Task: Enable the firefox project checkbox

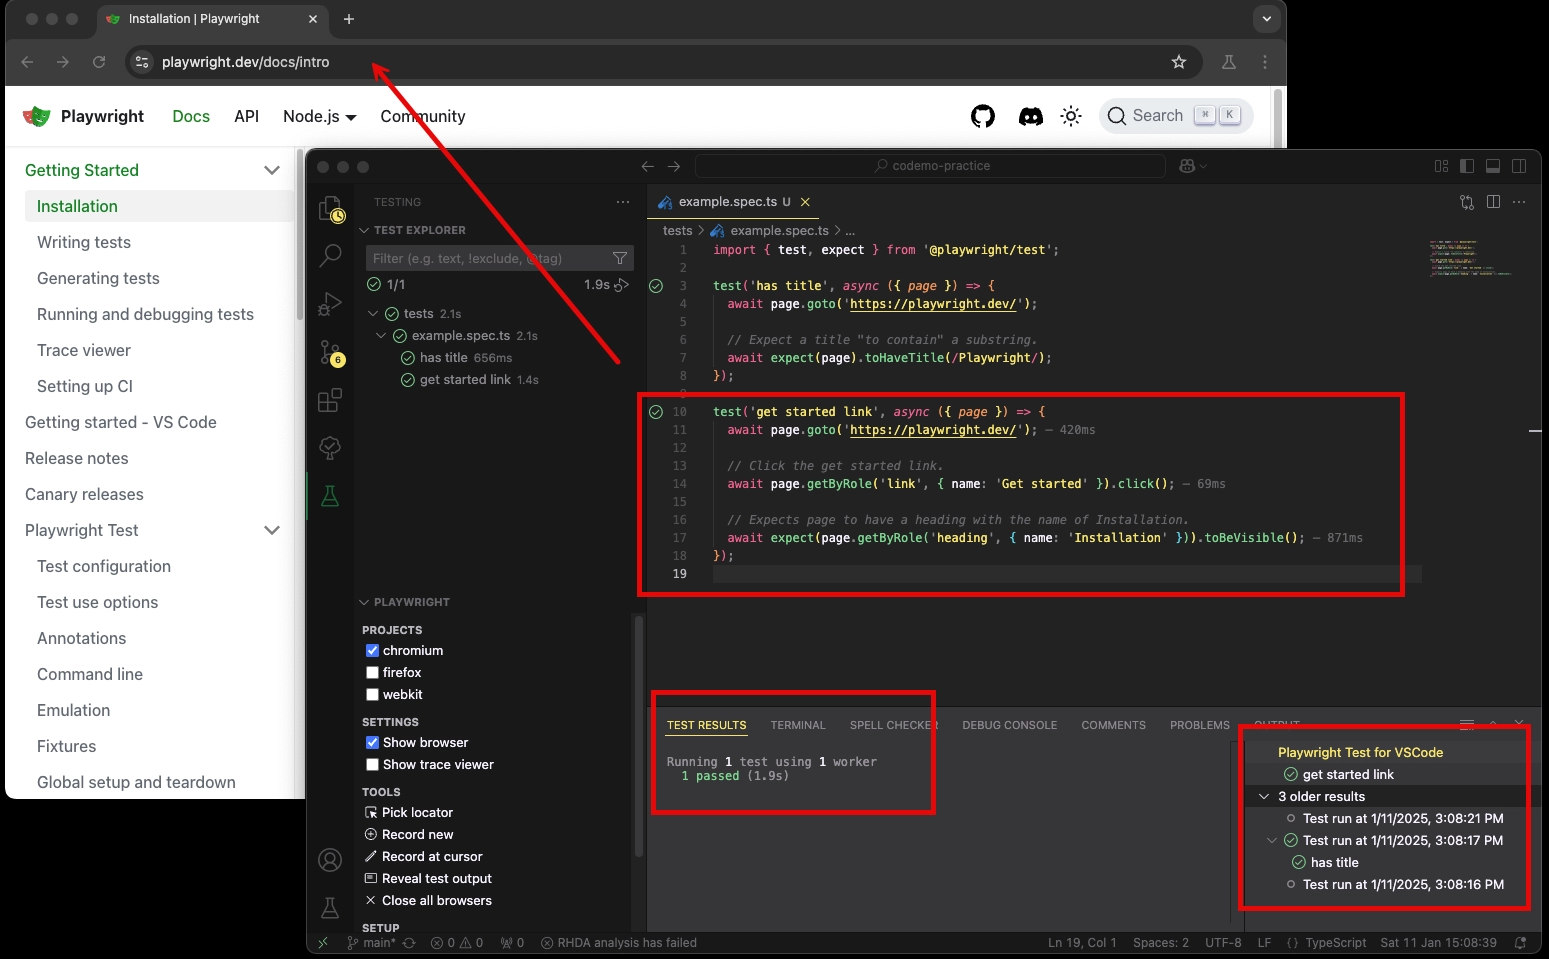Action: click(x=372, y=672)
